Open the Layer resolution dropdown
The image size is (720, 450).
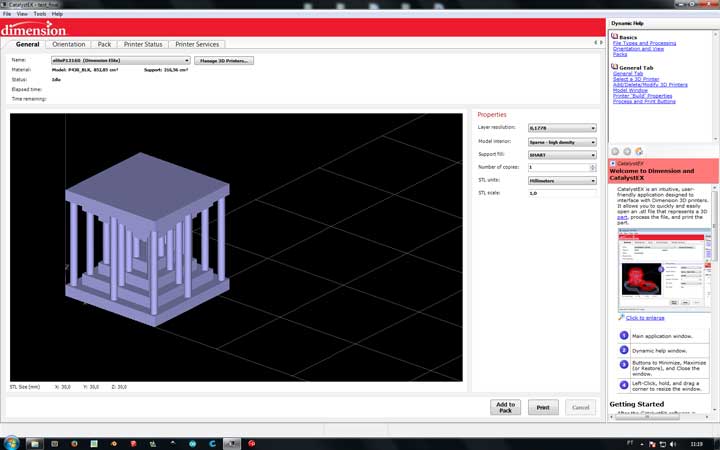(x=562, y=128)
